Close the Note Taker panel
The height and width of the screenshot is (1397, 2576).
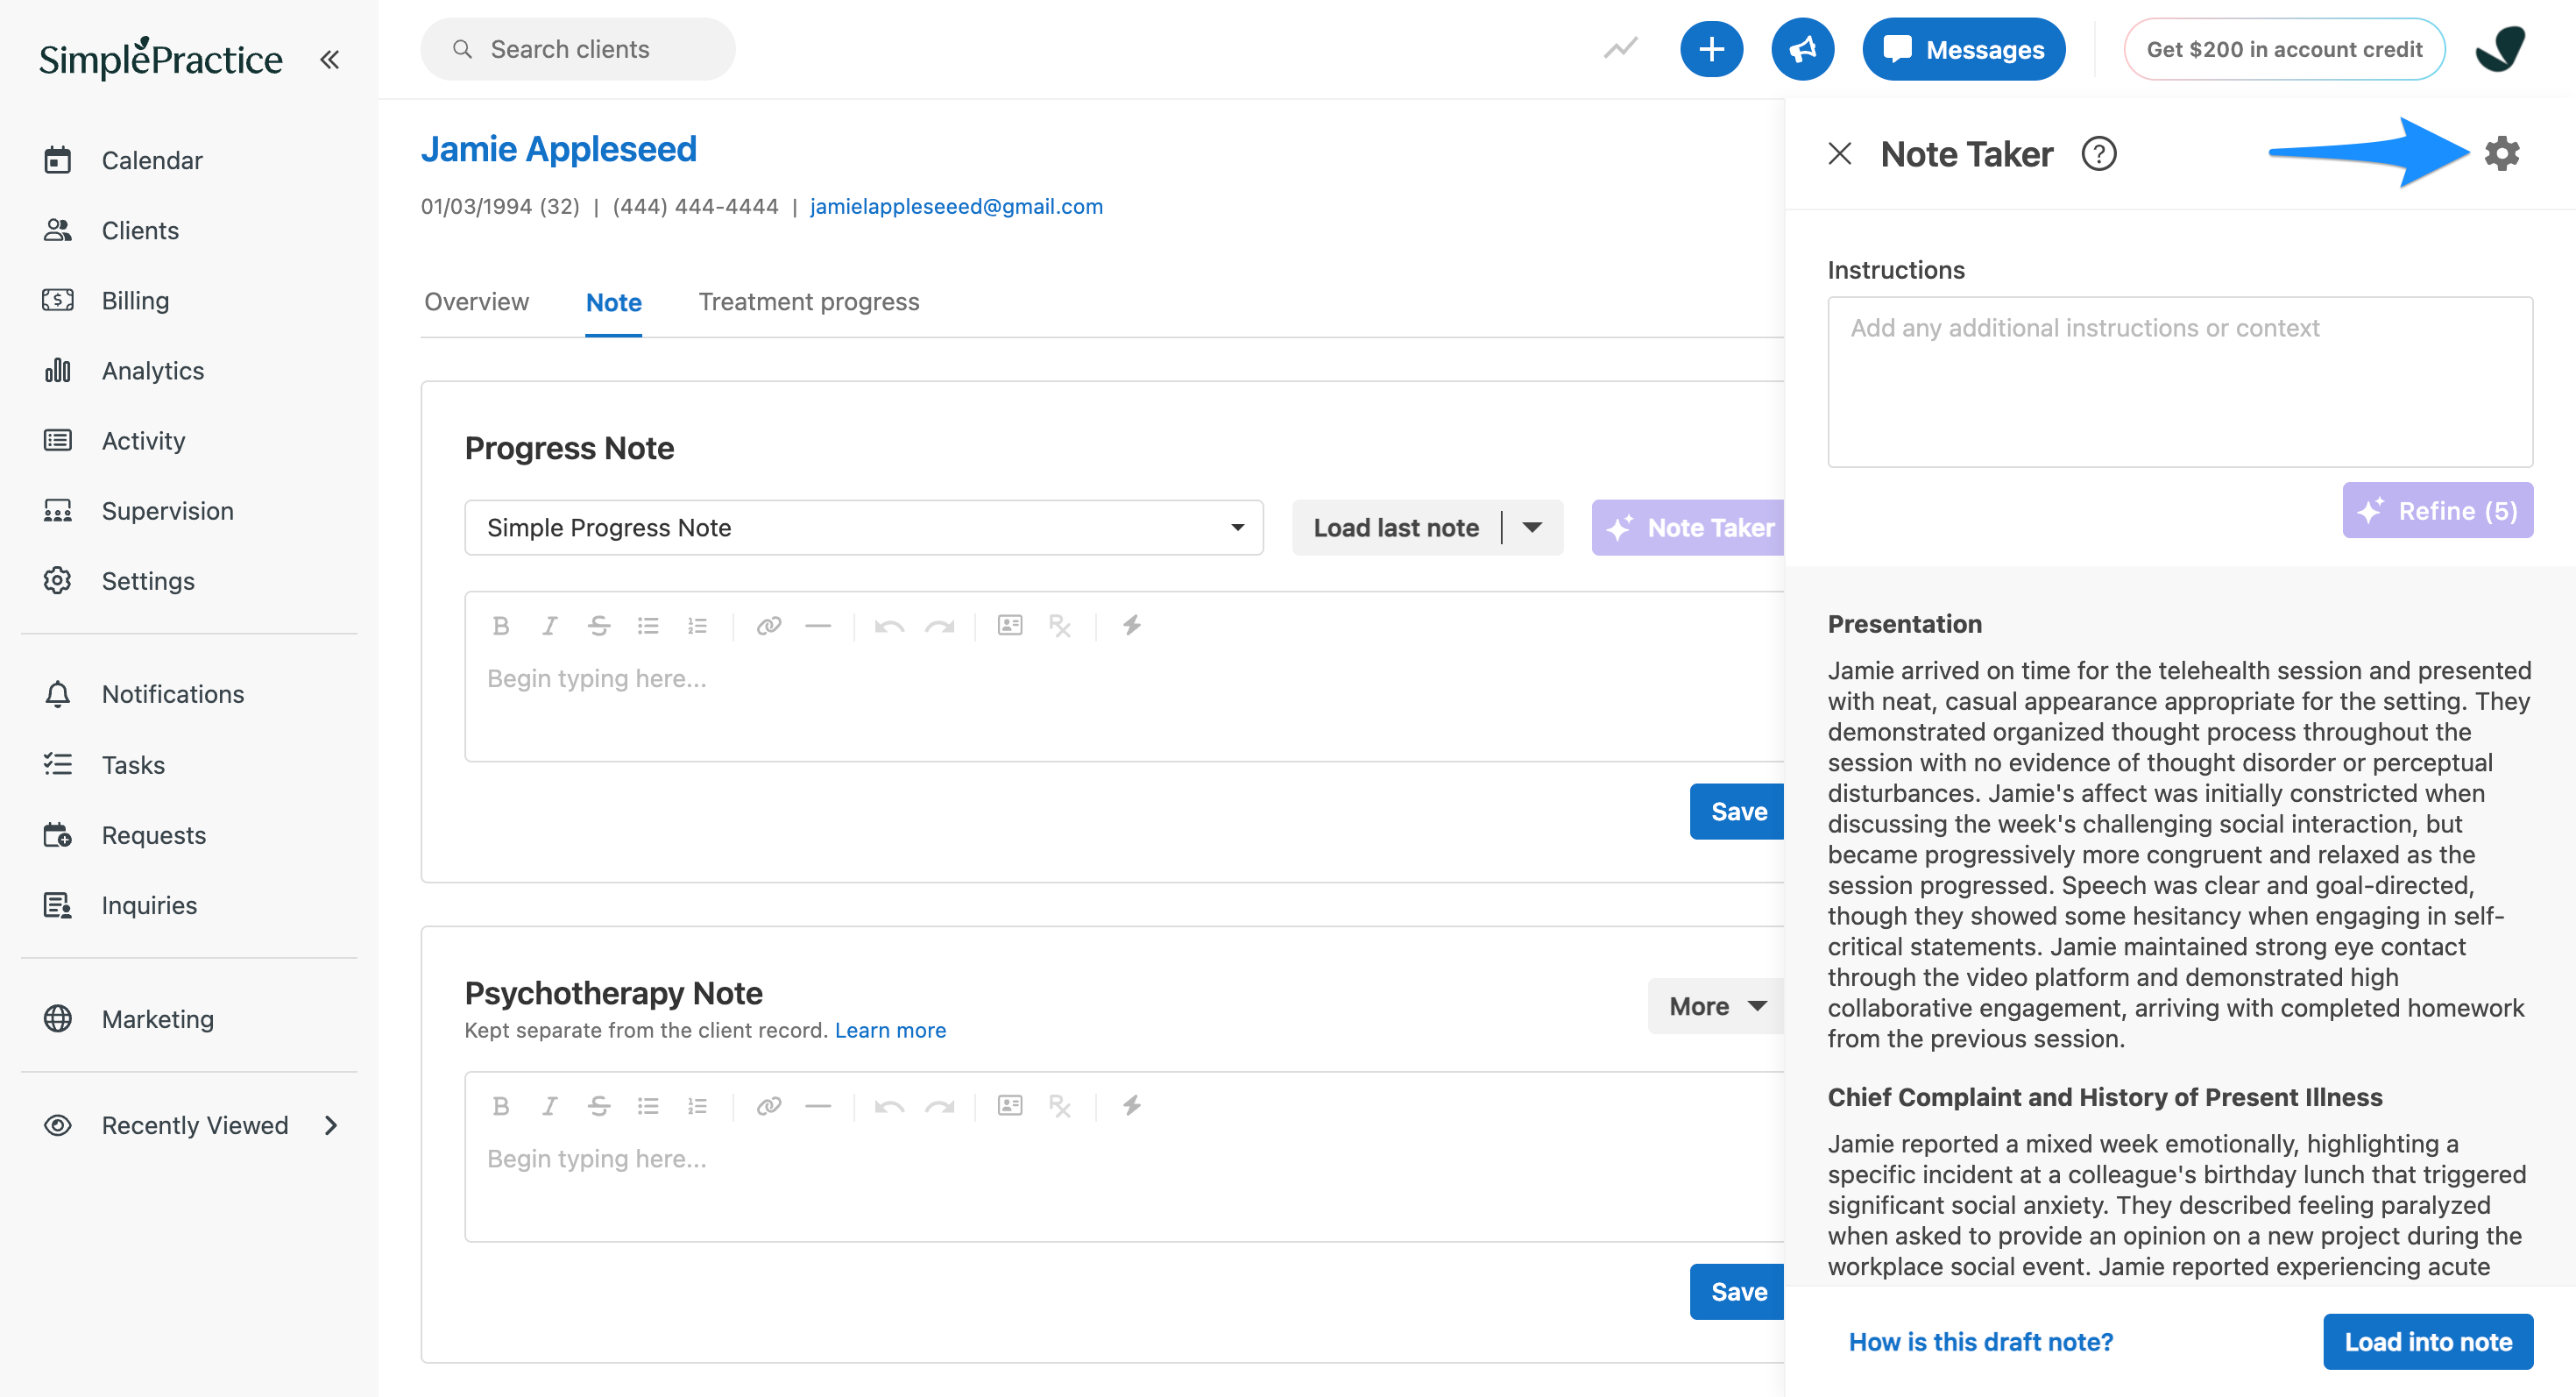[1839, 154]
